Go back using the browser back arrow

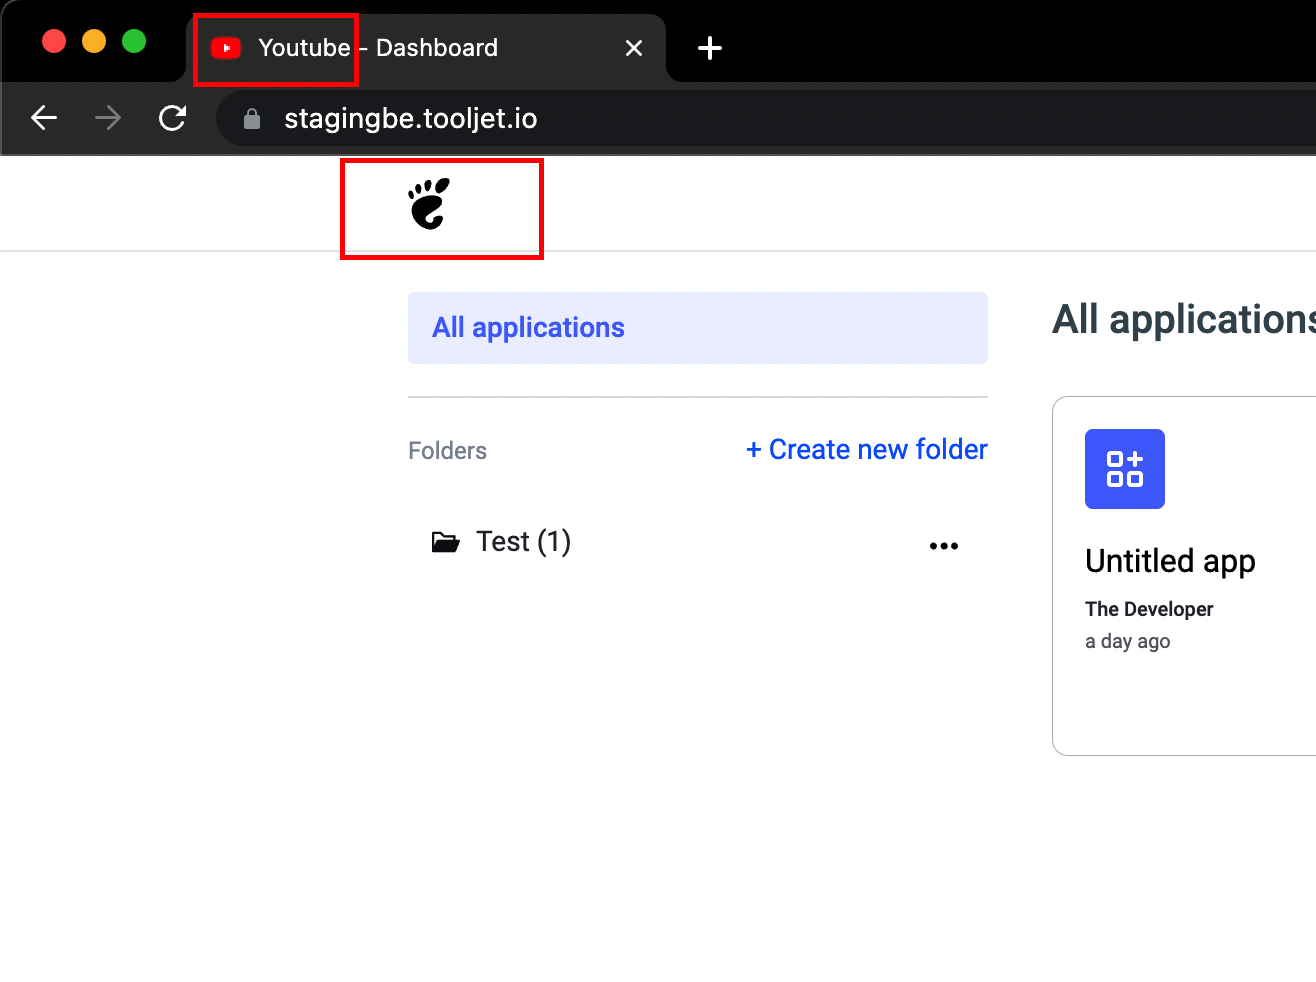coord(44,118)
